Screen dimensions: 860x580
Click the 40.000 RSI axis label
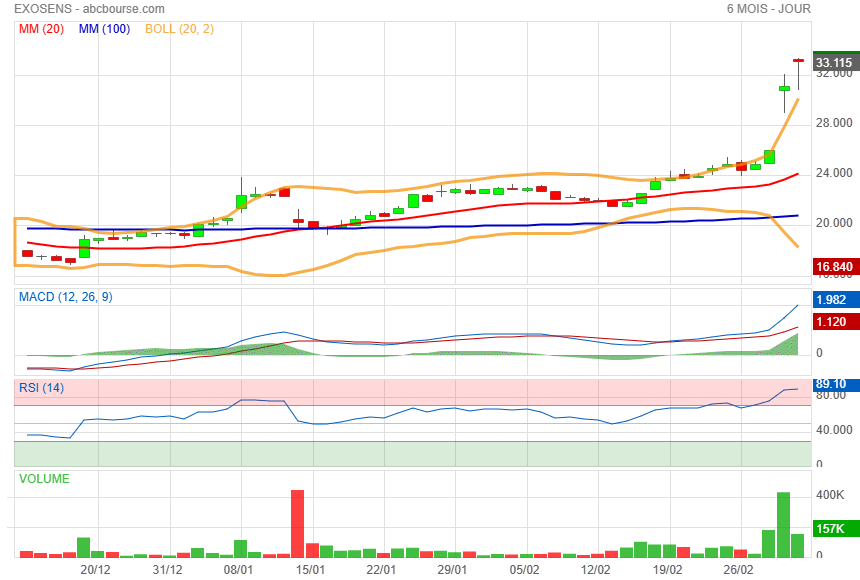point(834,430)
